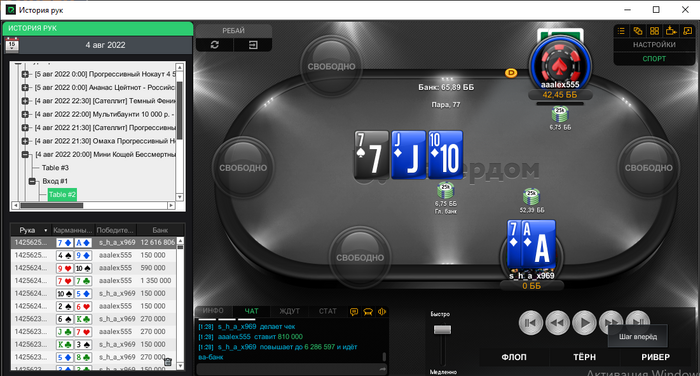Viewport: 700px width, 376px height.
Task: Open the Рука column sort dropdown arrow
Action: point(46,230)
